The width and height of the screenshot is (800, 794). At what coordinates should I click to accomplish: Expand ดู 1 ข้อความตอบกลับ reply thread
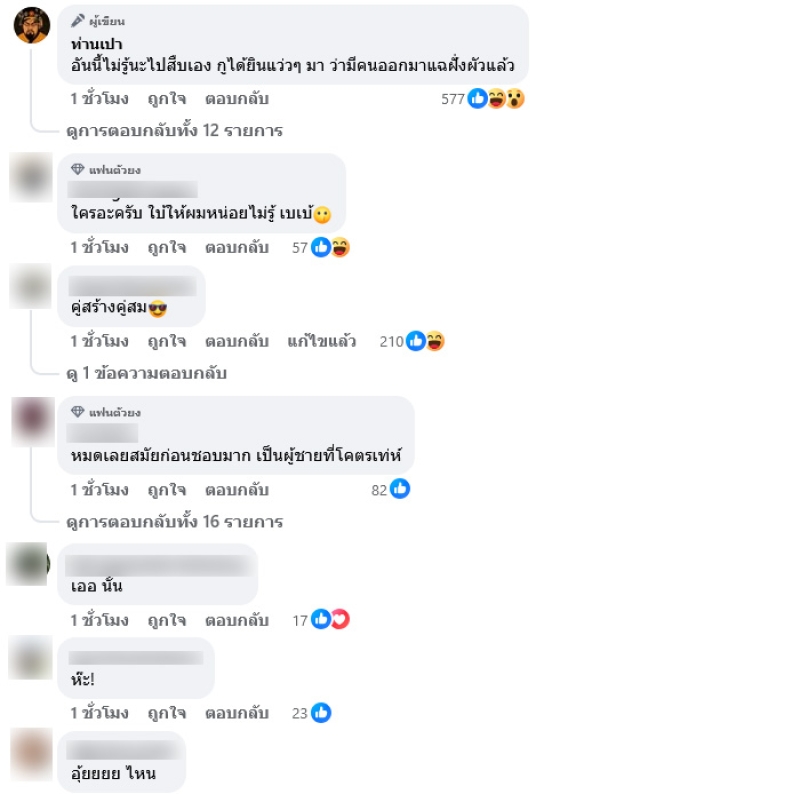coord(146,374)
